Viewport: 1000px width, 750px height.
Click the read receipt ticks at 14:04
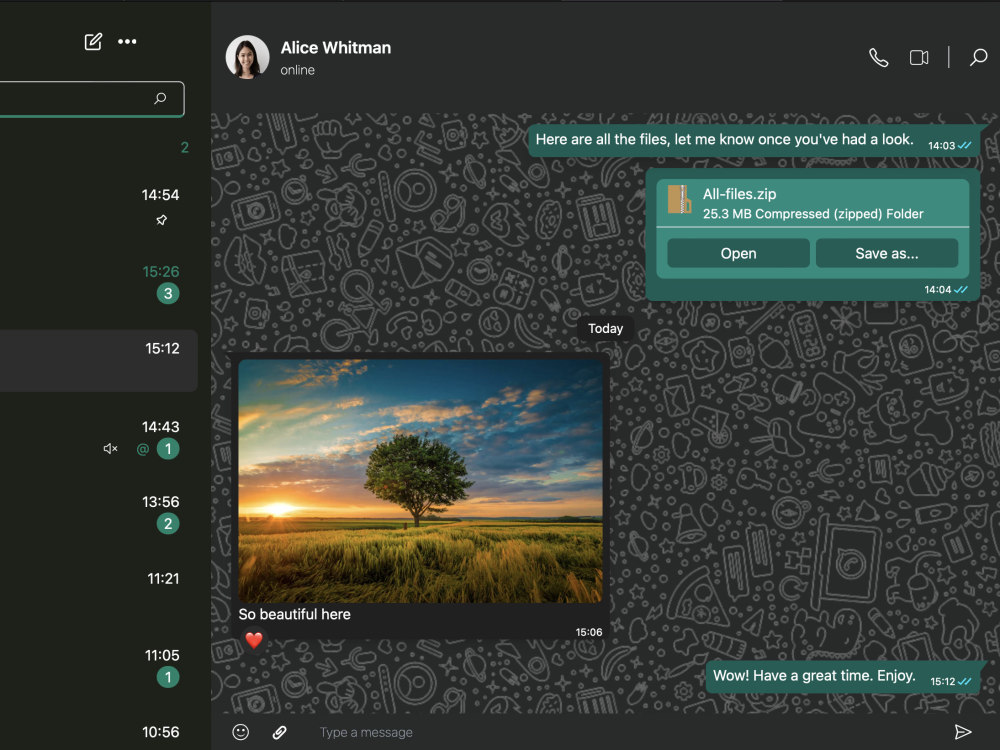click(x=960, y=290)
